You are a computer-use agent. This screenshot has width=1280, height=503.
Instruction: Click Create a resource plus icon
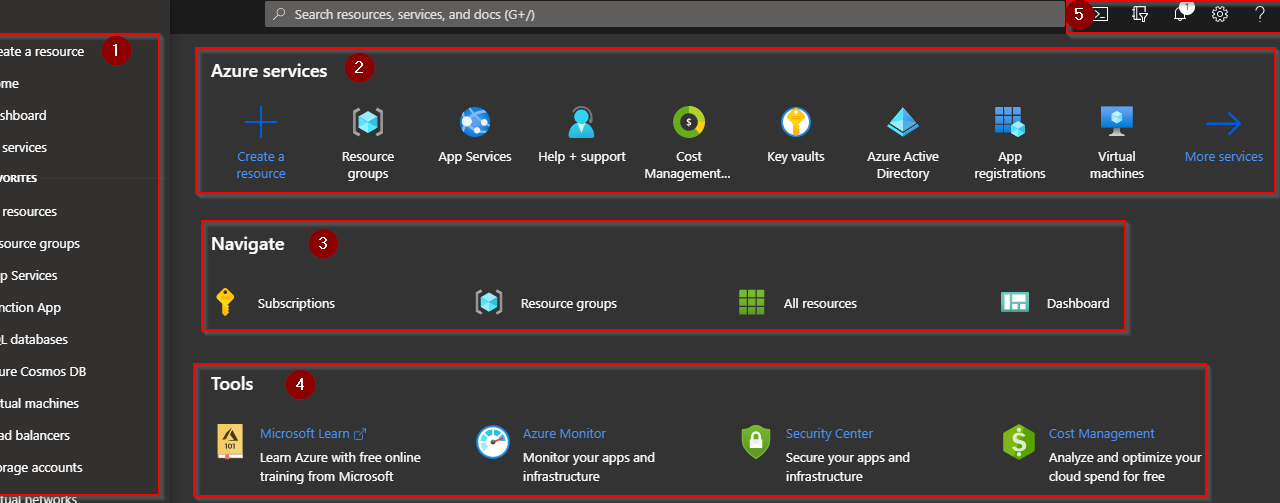261,124
